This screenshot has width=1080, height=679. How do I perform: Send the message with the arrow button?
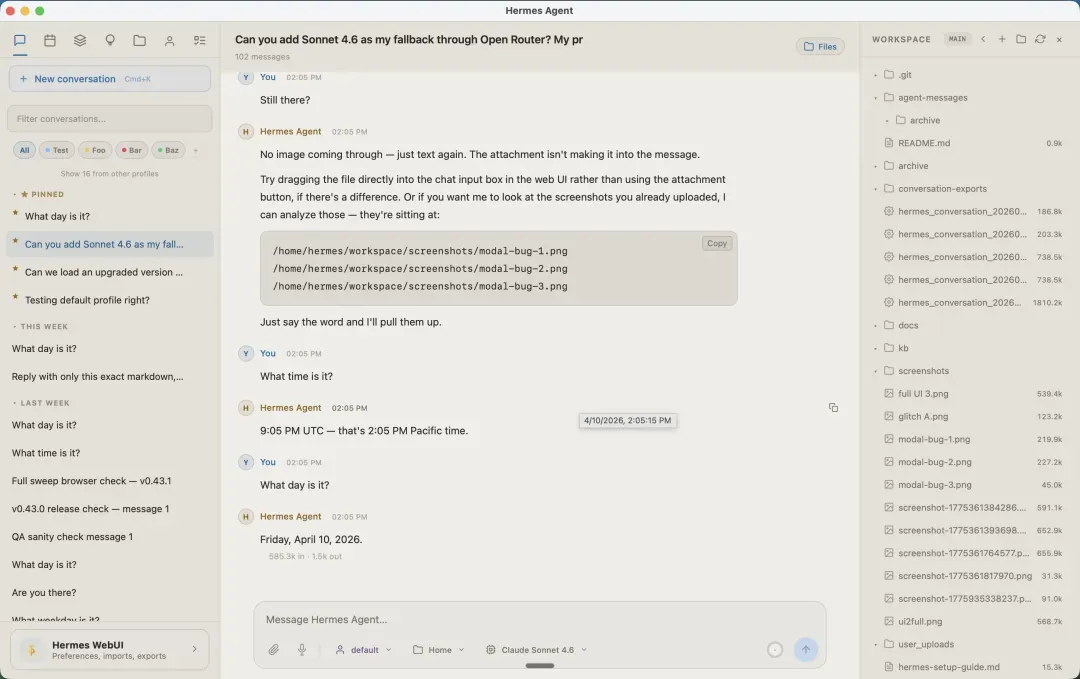805,650
